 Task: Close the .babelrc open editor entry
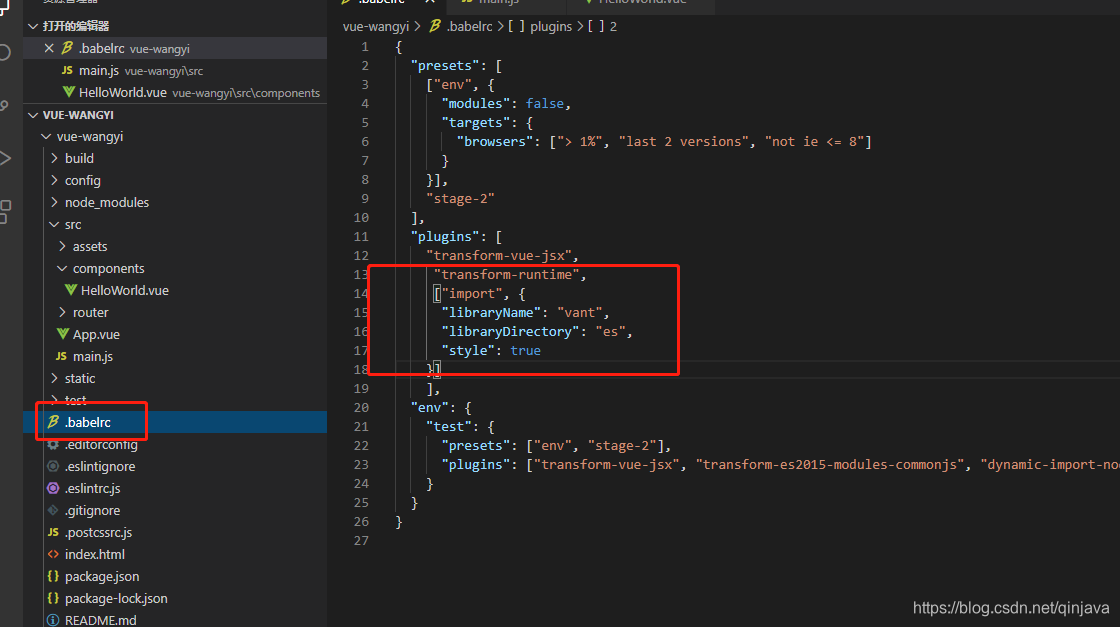(49, 49)
